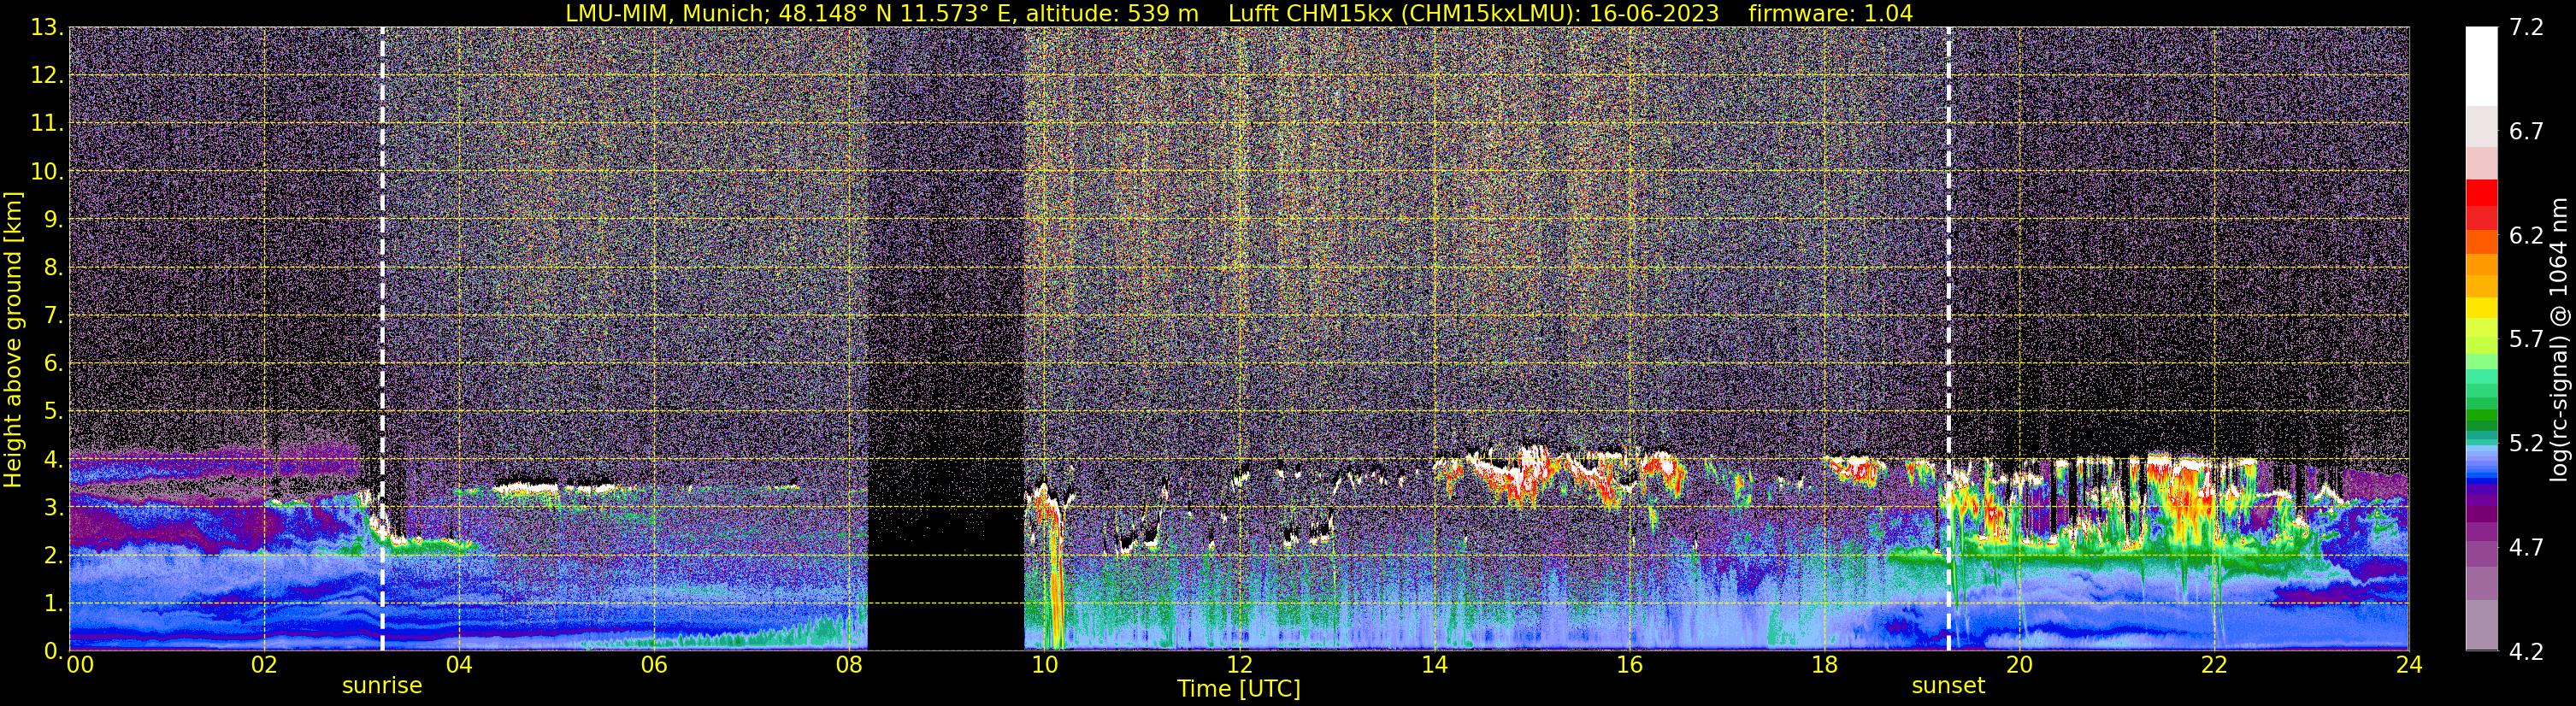The image size is (2576, 706).
Task: Click the time axis tick label 18
Action: (1824, 666)
